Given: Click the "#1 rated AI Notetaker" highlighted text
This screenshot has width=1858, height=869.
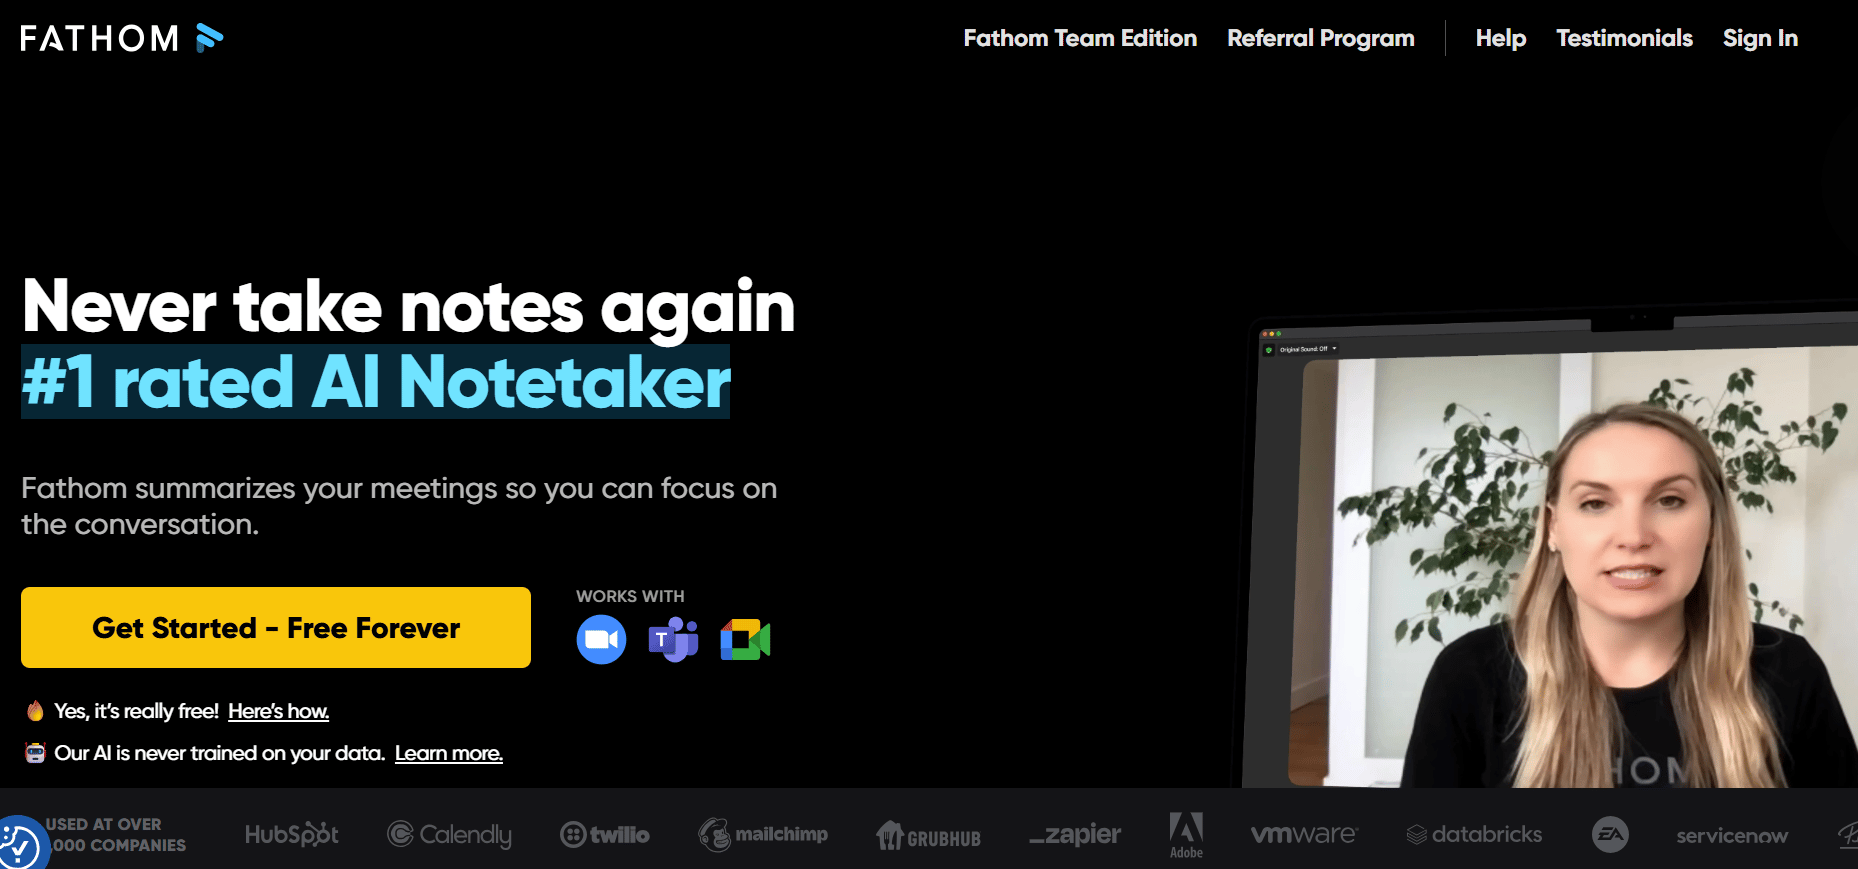Looking at the screenshot, I should [x=376, y=382].
